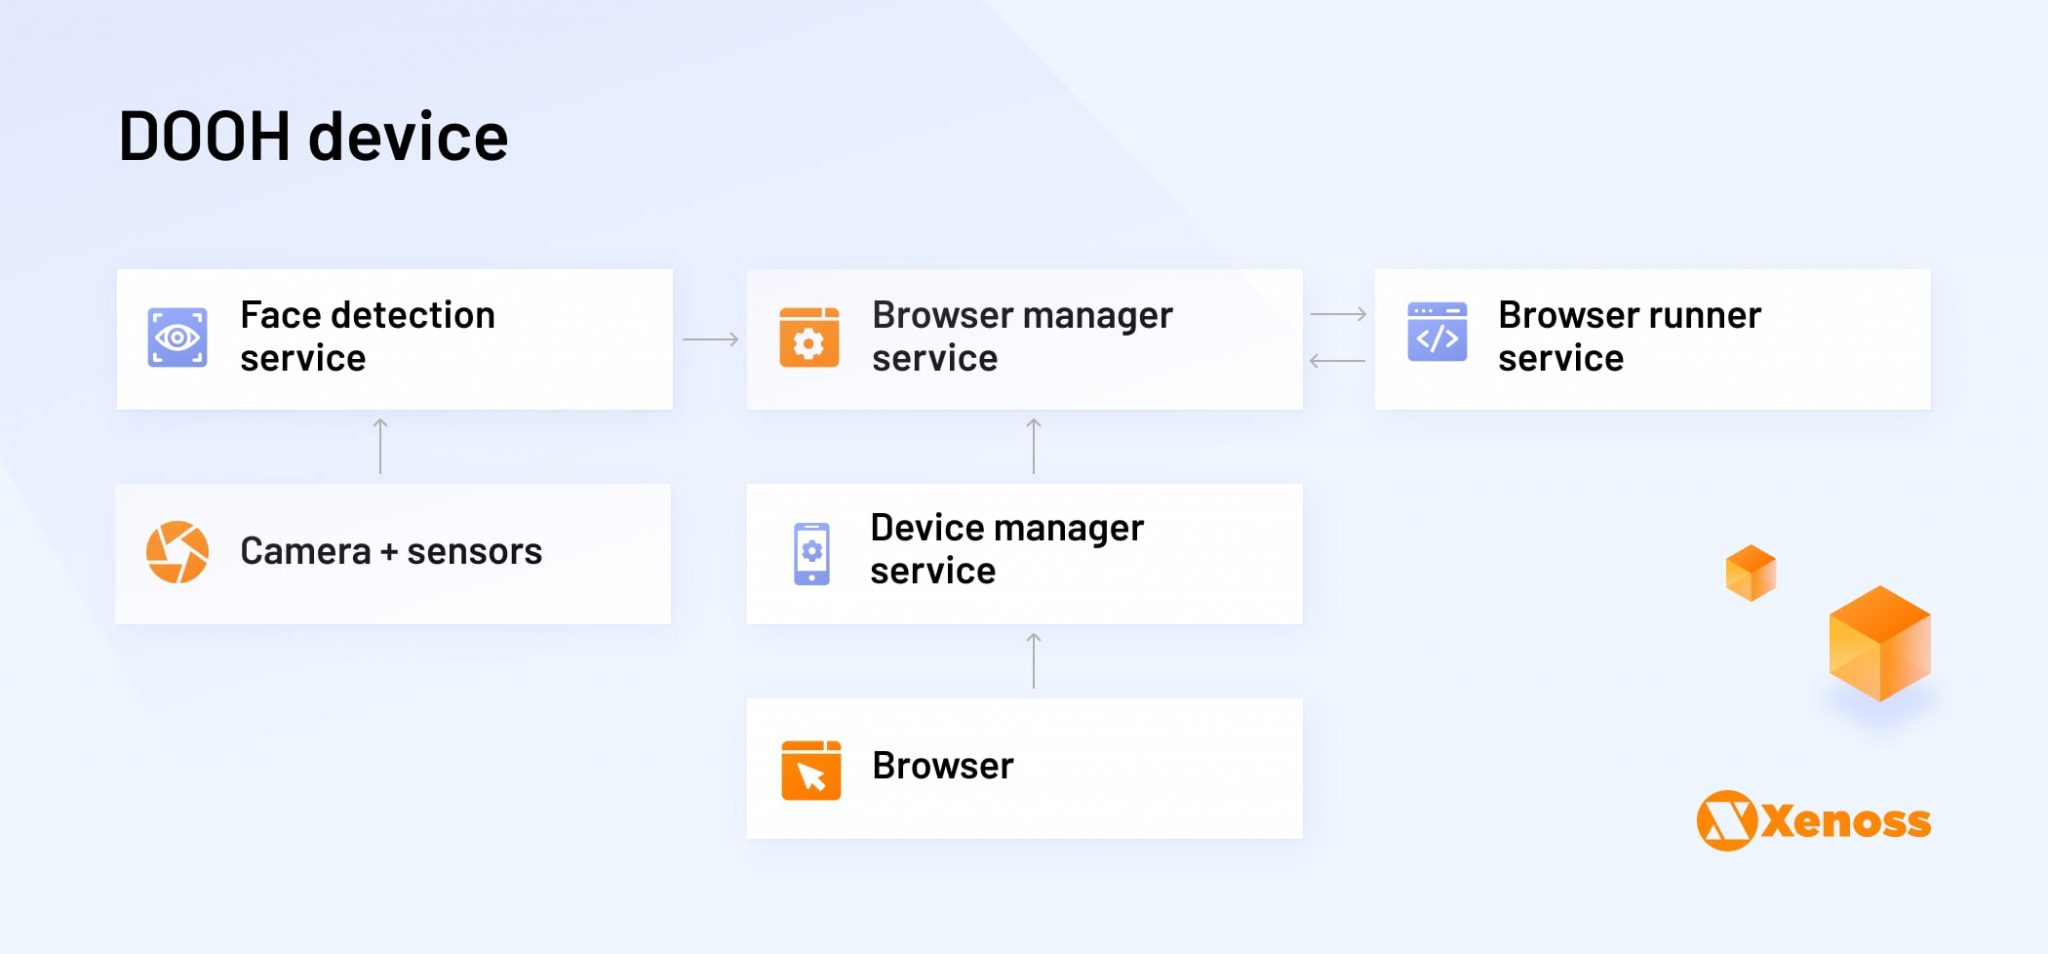This screenshot has height=954, width=2048.
Task: Select the Browser runner service text
Action: point(1629,337)
